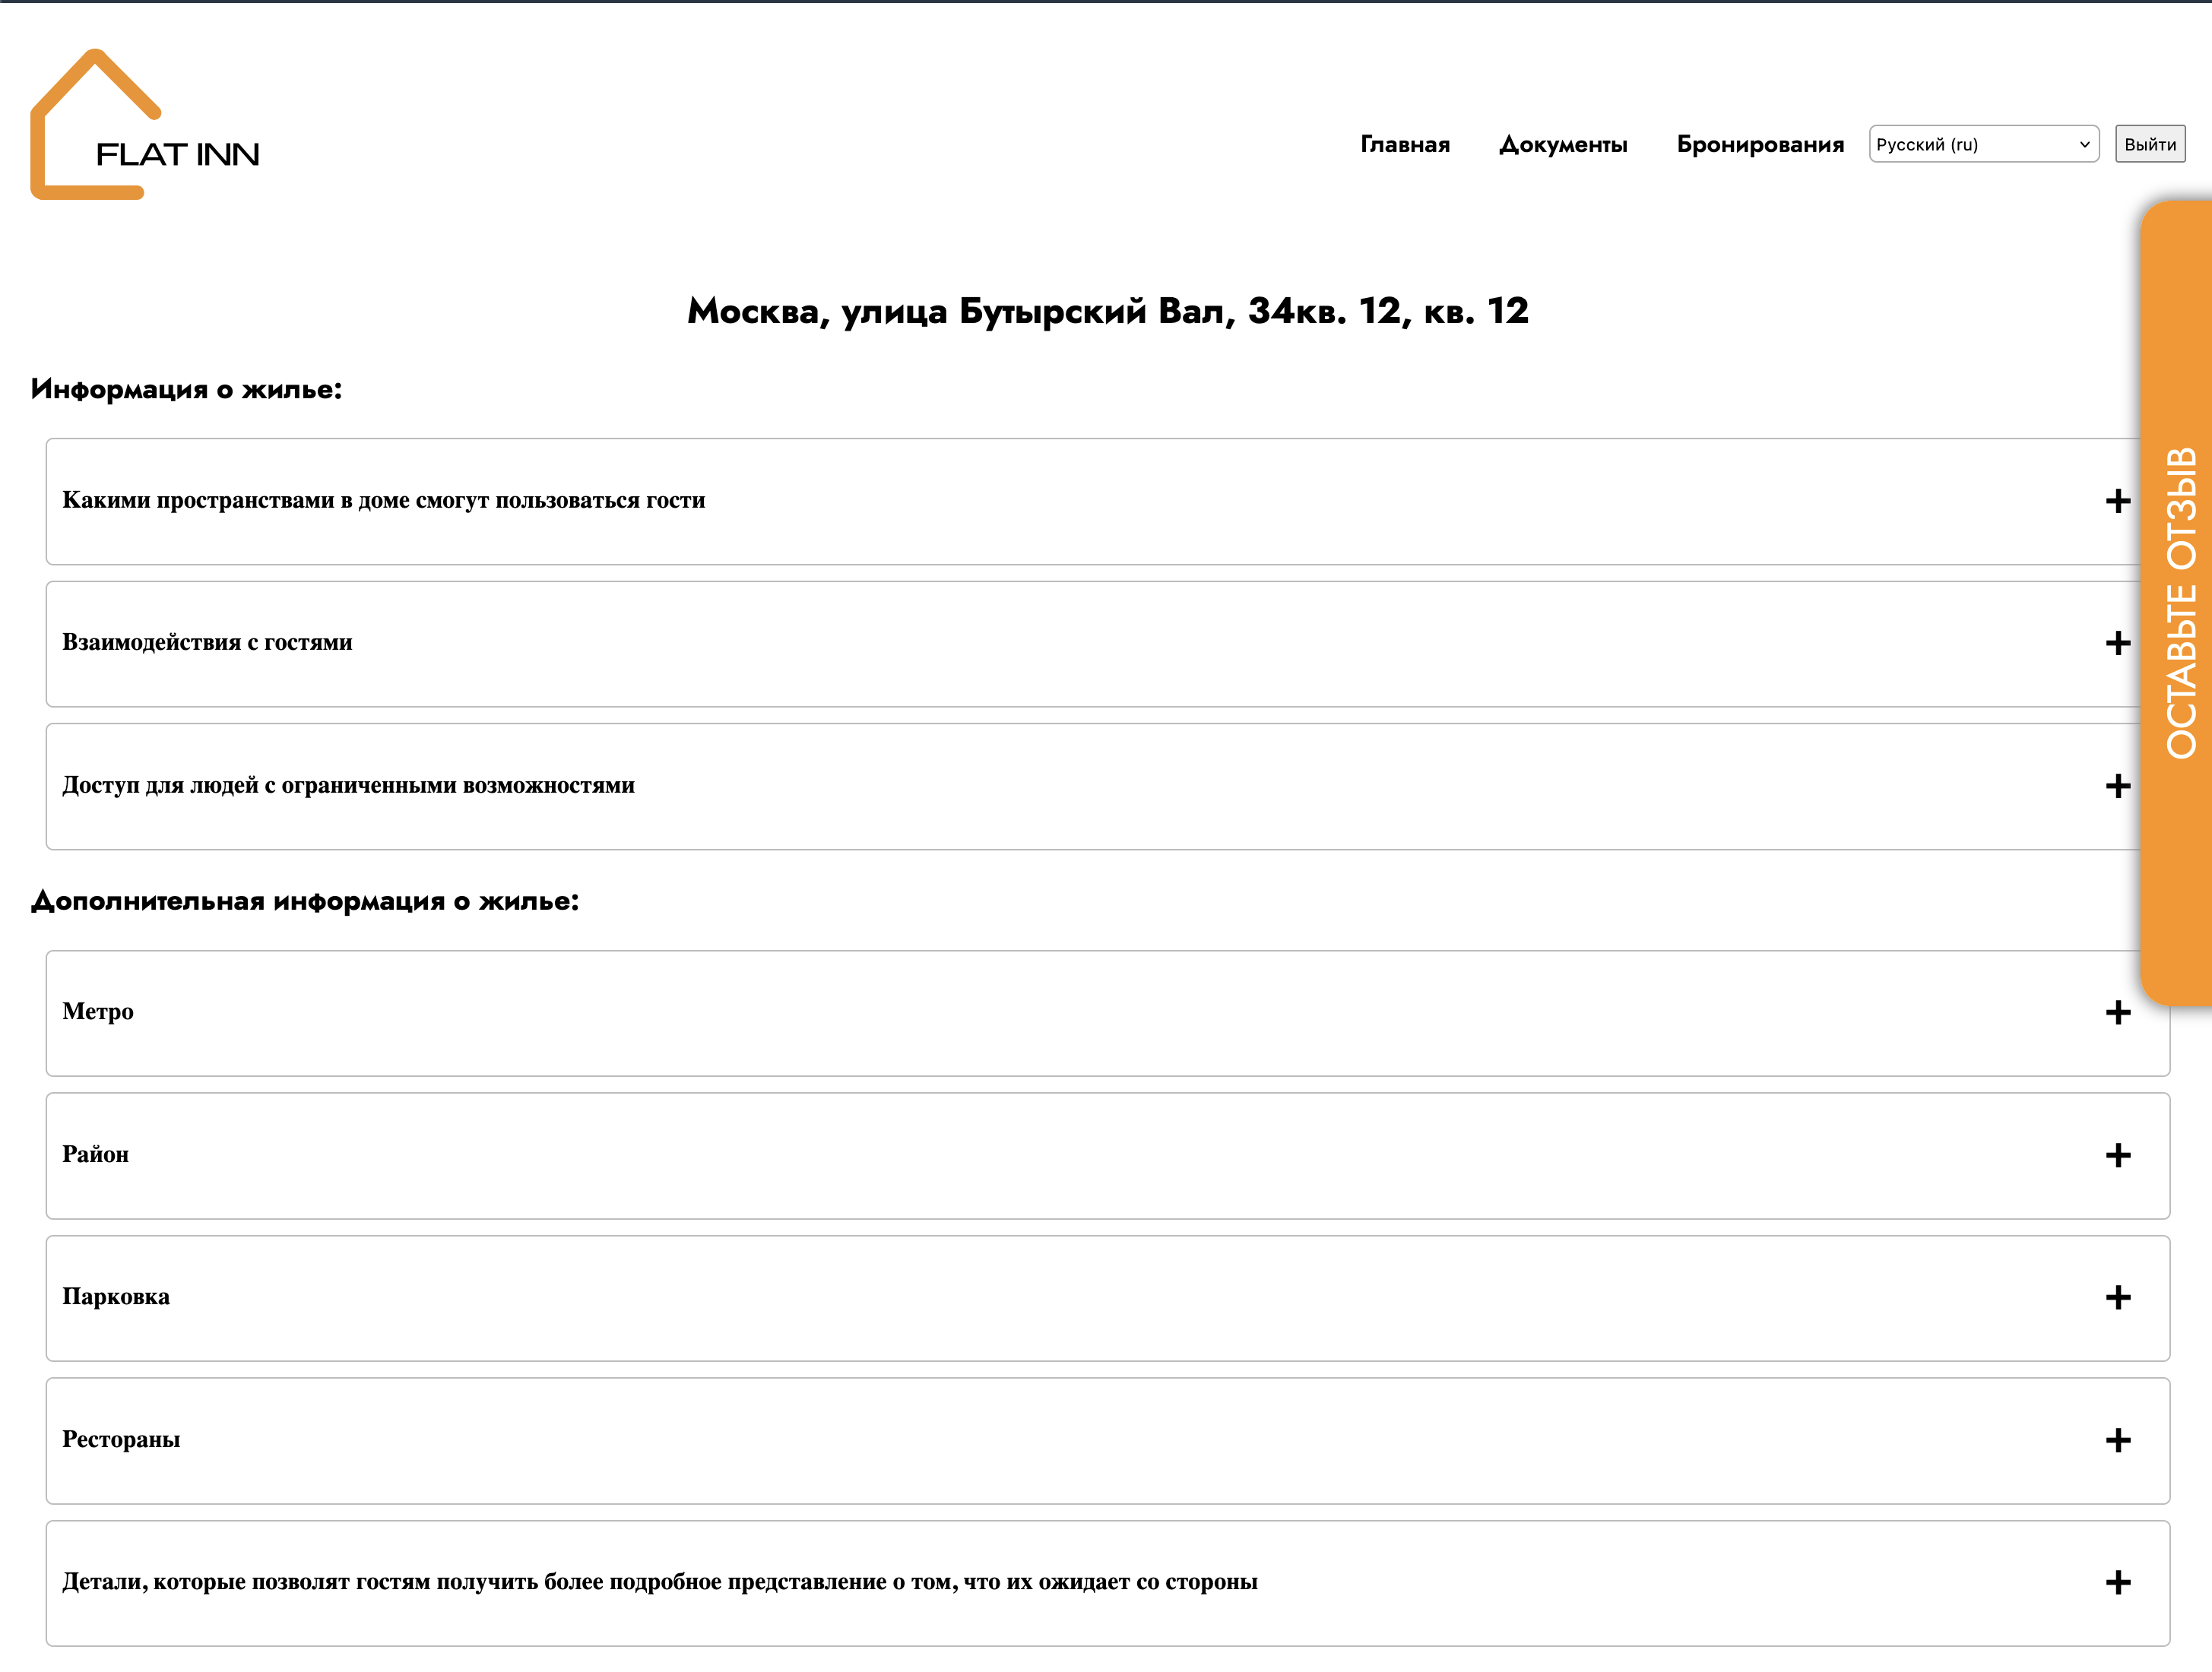This screenshot has height=1672, width=2212.
Task: Select 'Русский (ru)' language dropdown
Action: tap(1982, 144)
